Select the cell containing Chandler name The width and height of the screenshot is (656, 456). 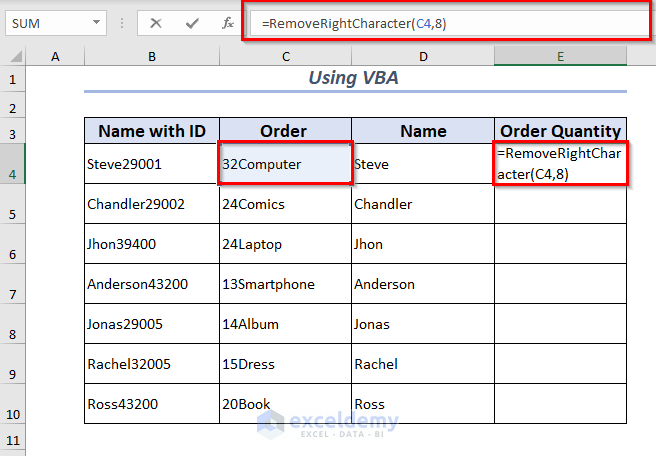click(422, 204)
